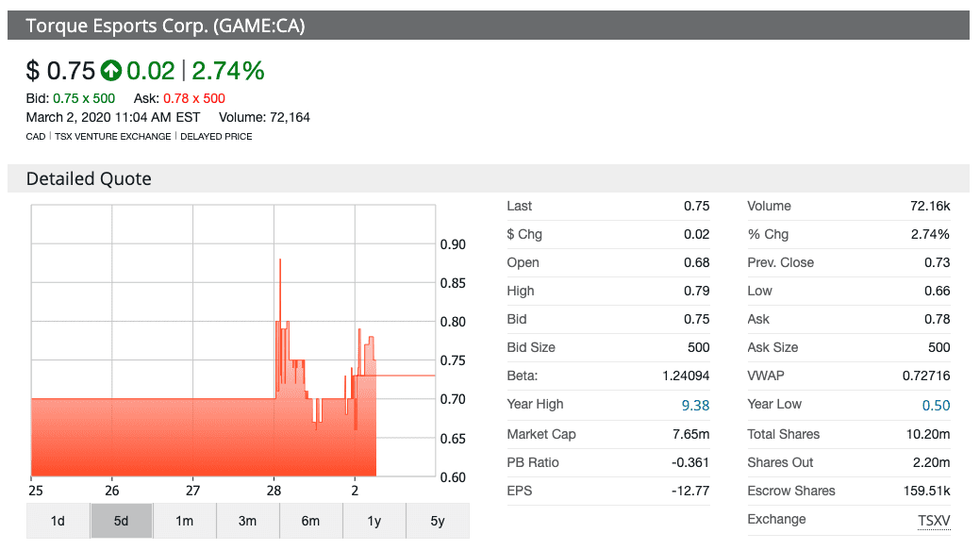Choose the 6m chart timeframe
Viewport: 980px width, 552px height.
coord(310,521)
